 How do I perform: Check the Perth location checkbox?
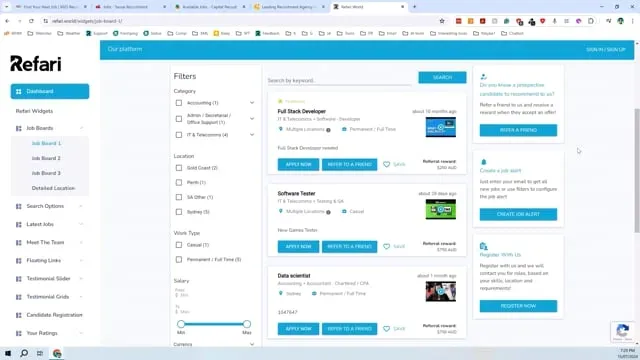point(179,182)
